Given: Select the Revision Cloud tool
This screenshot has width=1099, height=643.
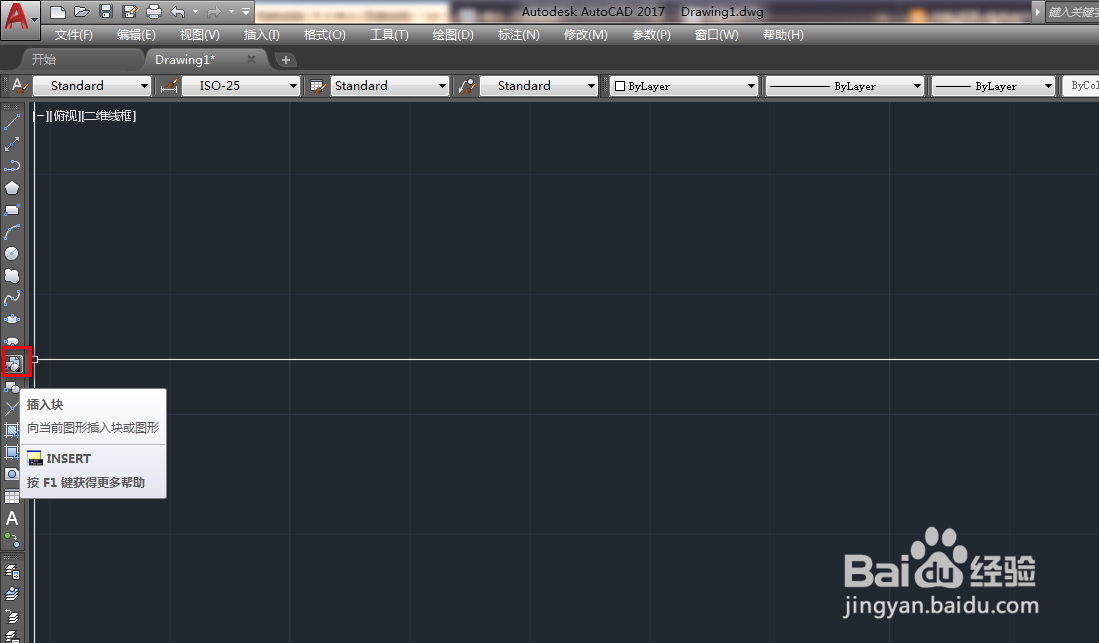Looking at the screenshot, I should tap(12, 276).
